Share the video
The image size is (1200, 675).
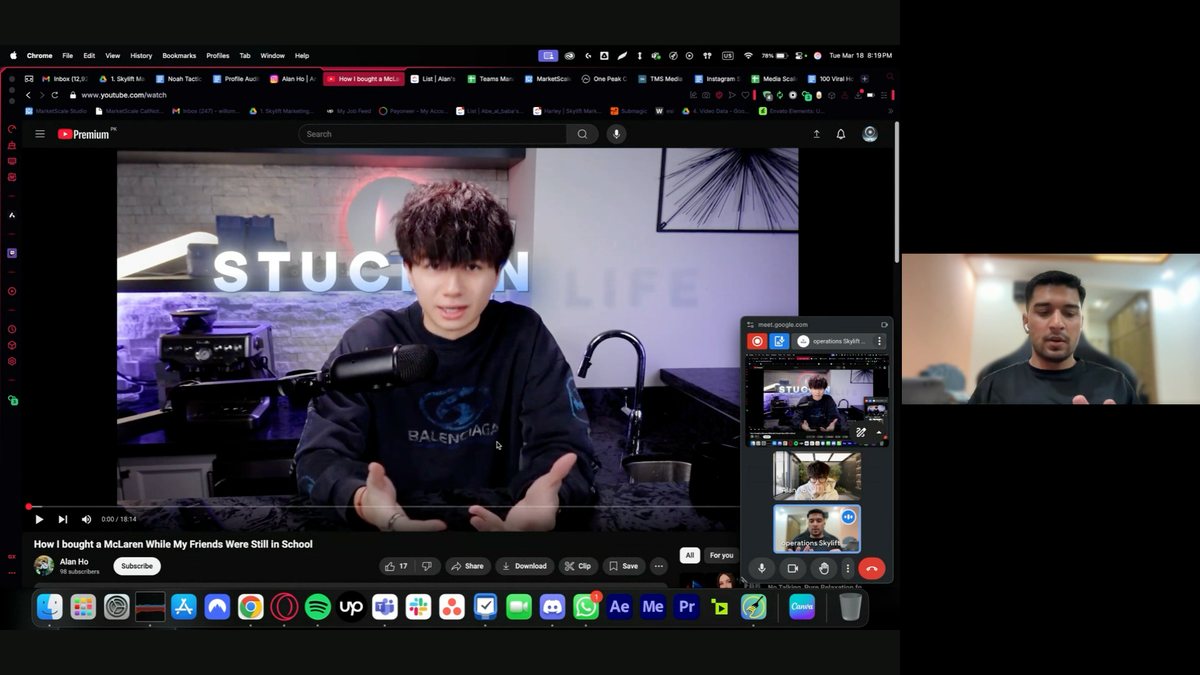point(467,566)
